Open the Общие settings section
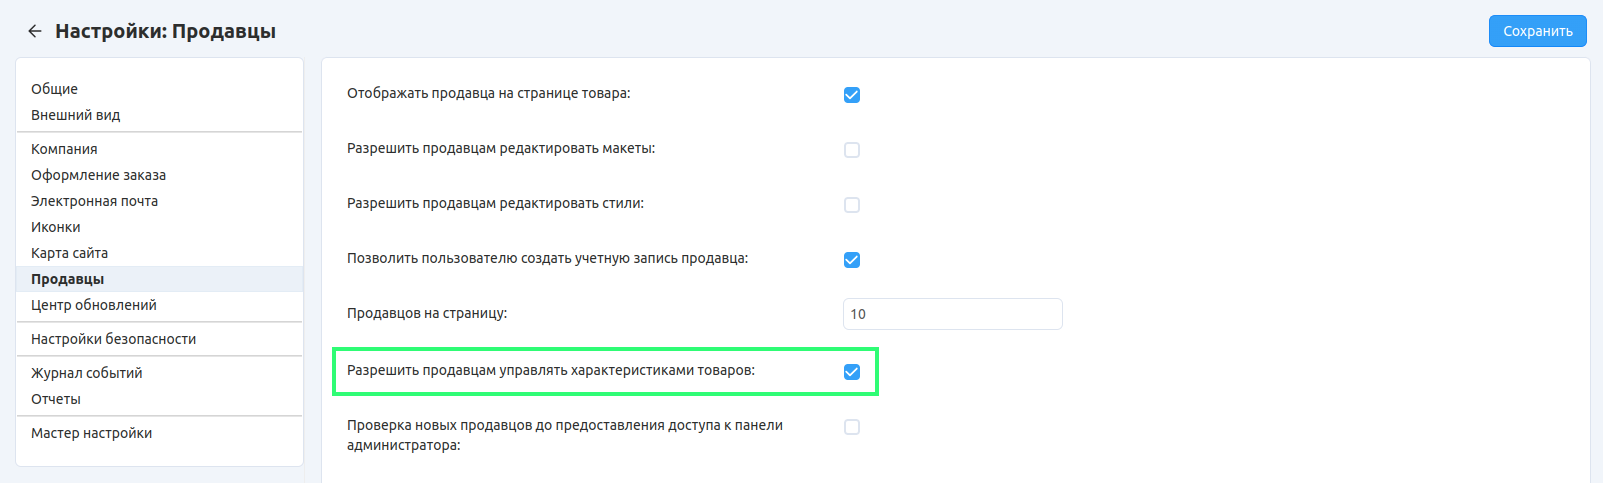This screenshot has width=1603, height=483. tap(54, 89)
